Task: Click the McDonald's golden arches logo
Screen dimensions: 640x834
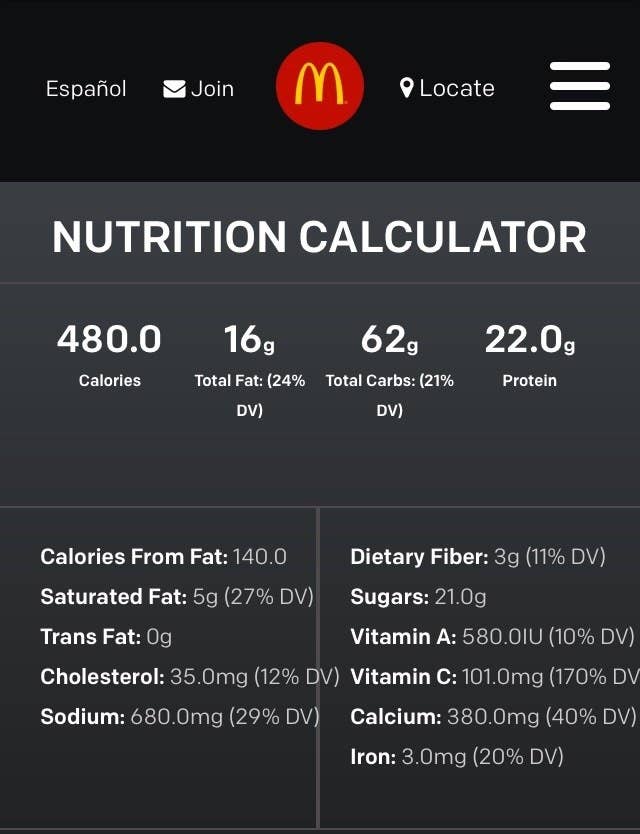Action: click(320, 86)
